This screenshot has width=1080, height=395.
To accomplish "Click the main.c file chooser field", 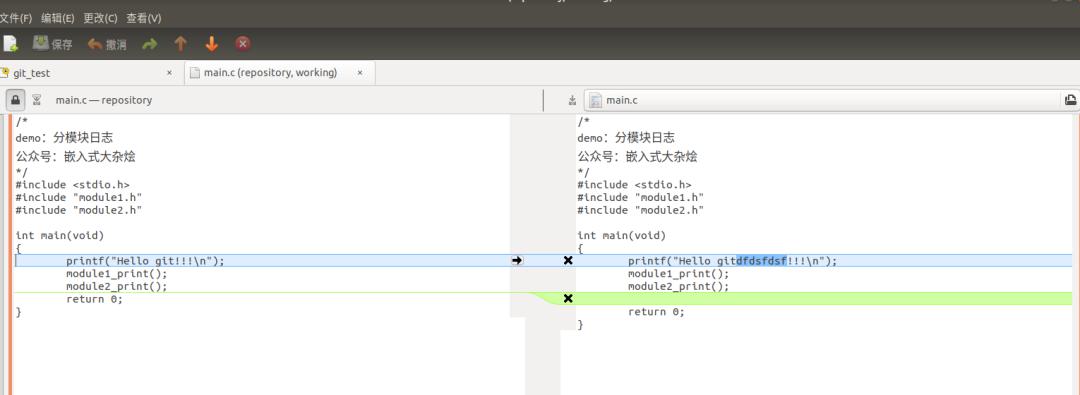I will point(824,100).
